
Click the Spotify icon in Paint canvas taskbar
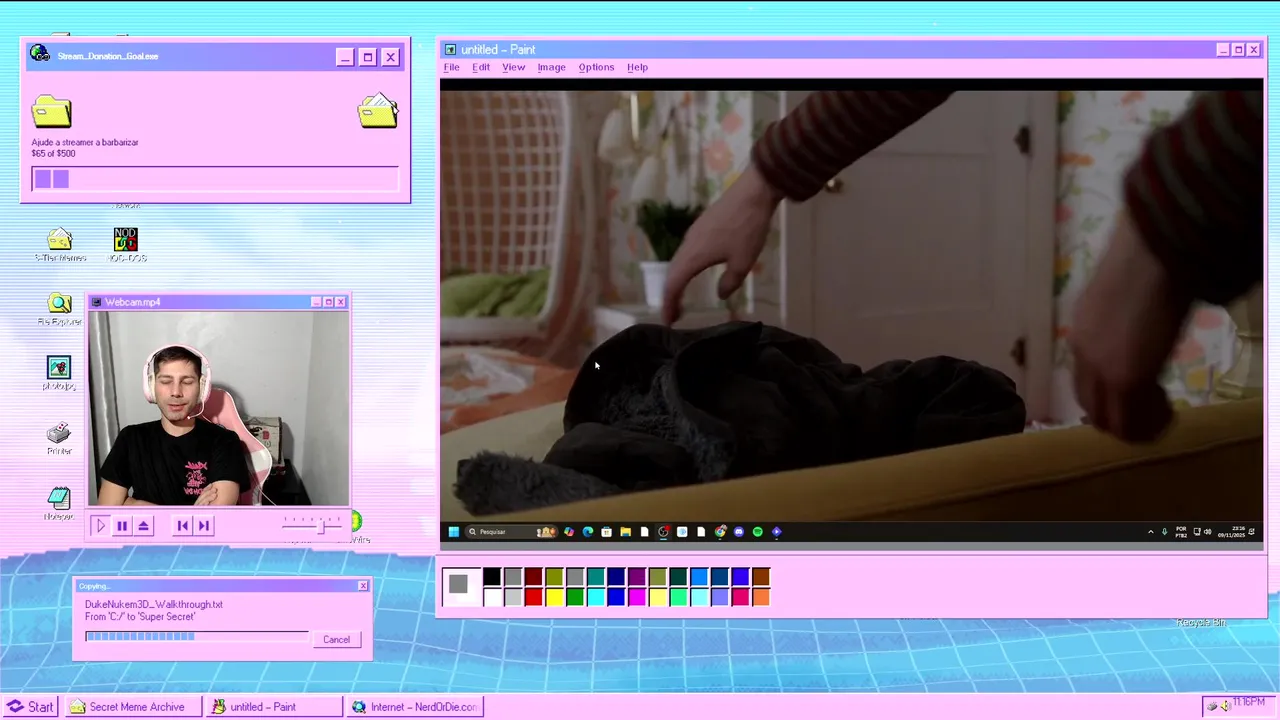pos(757,532)
